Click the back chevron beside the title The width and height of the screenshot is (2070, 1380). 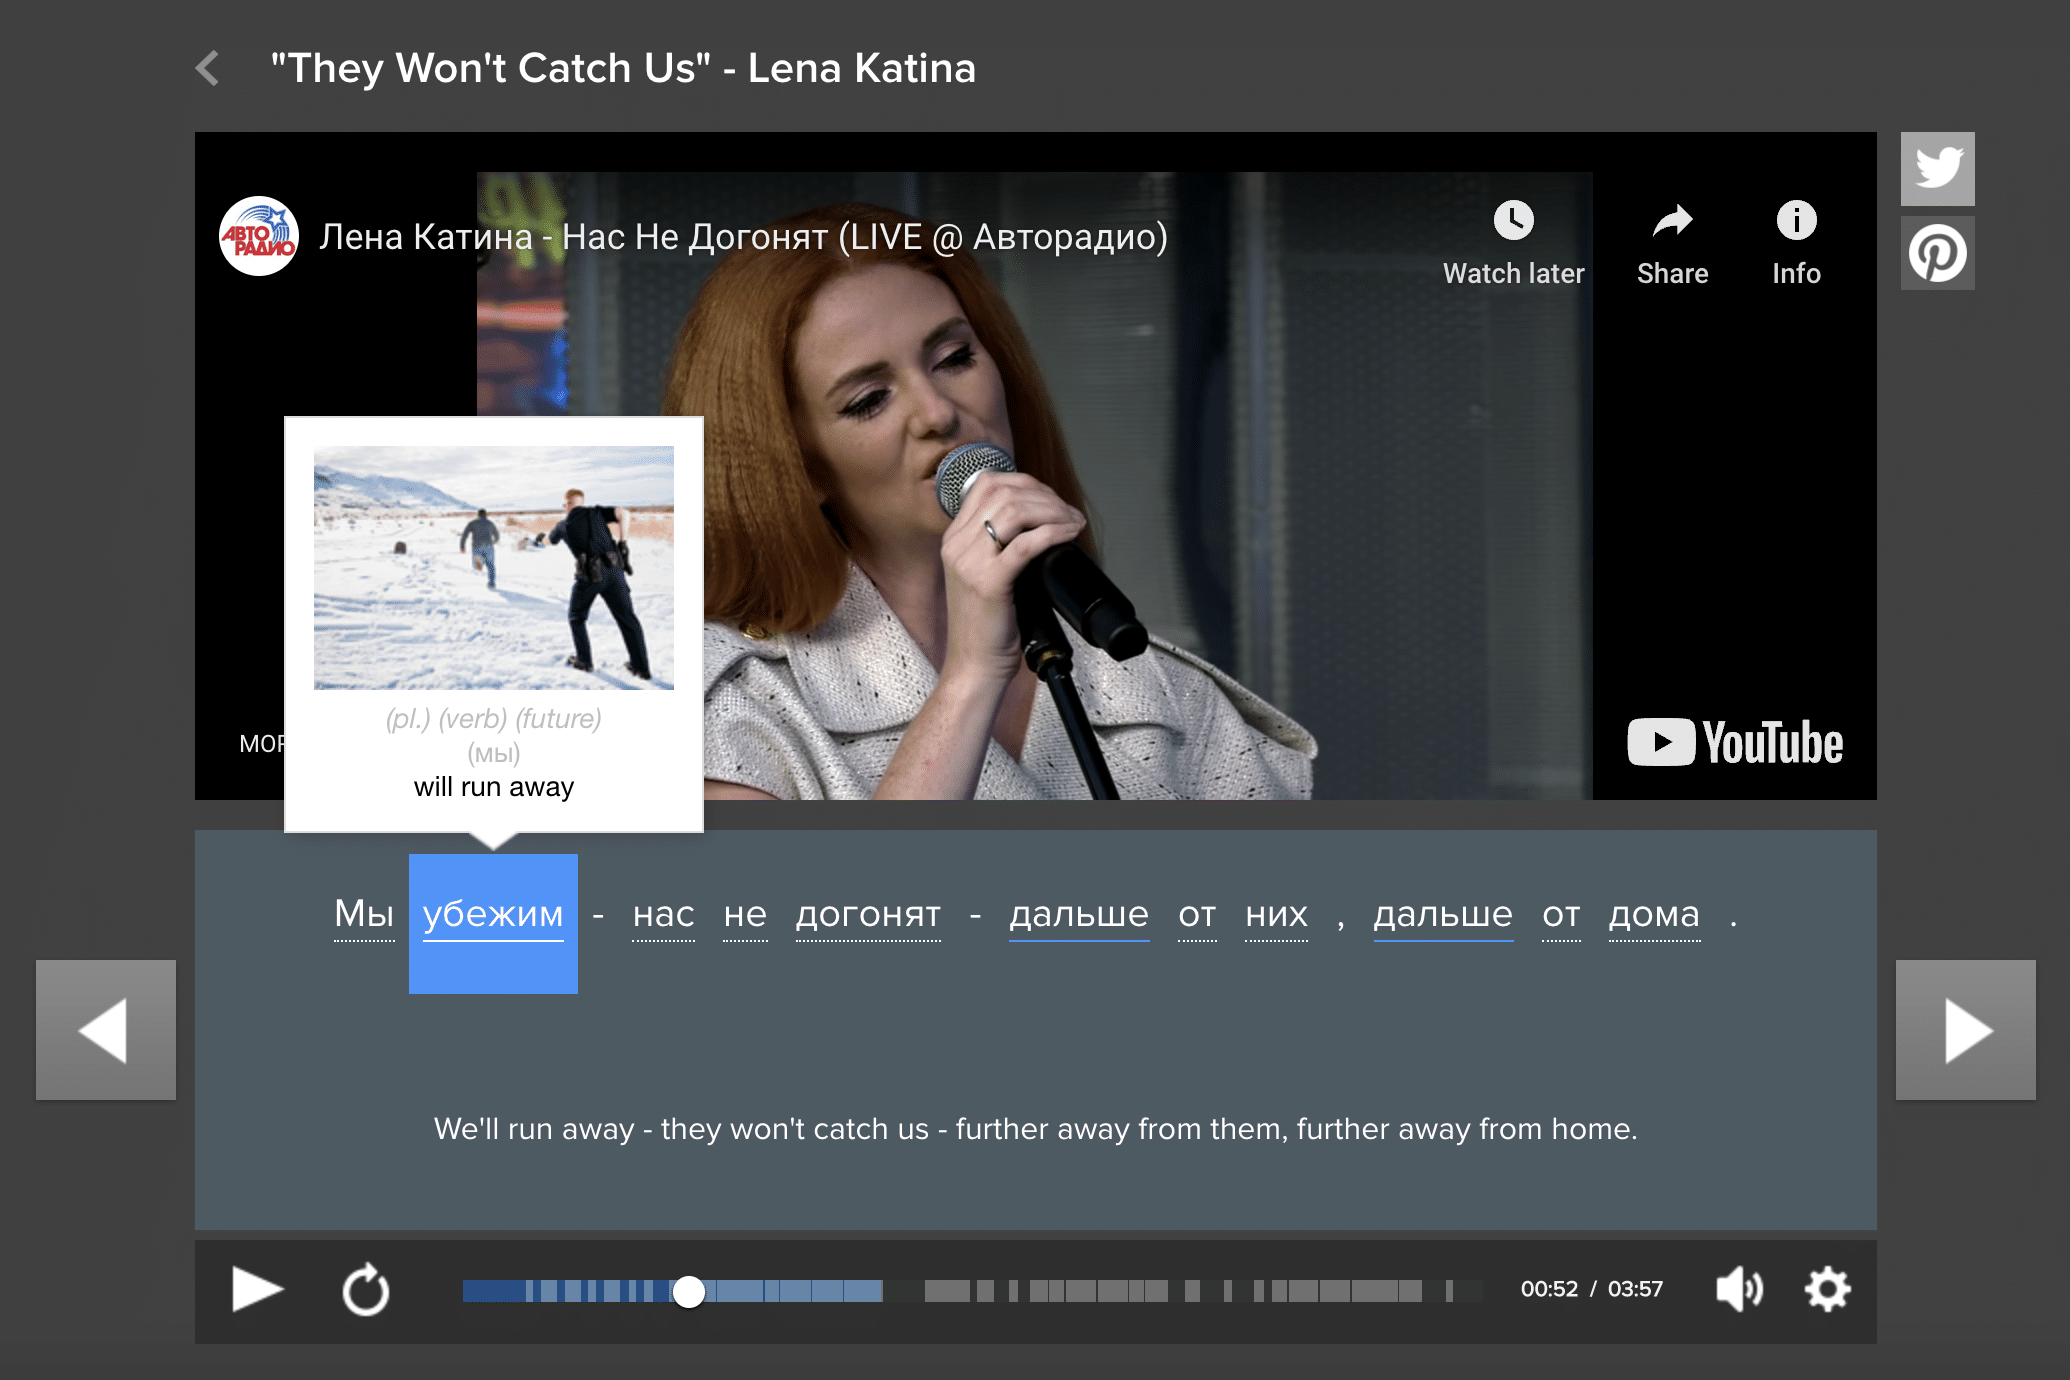pos(208,68)
